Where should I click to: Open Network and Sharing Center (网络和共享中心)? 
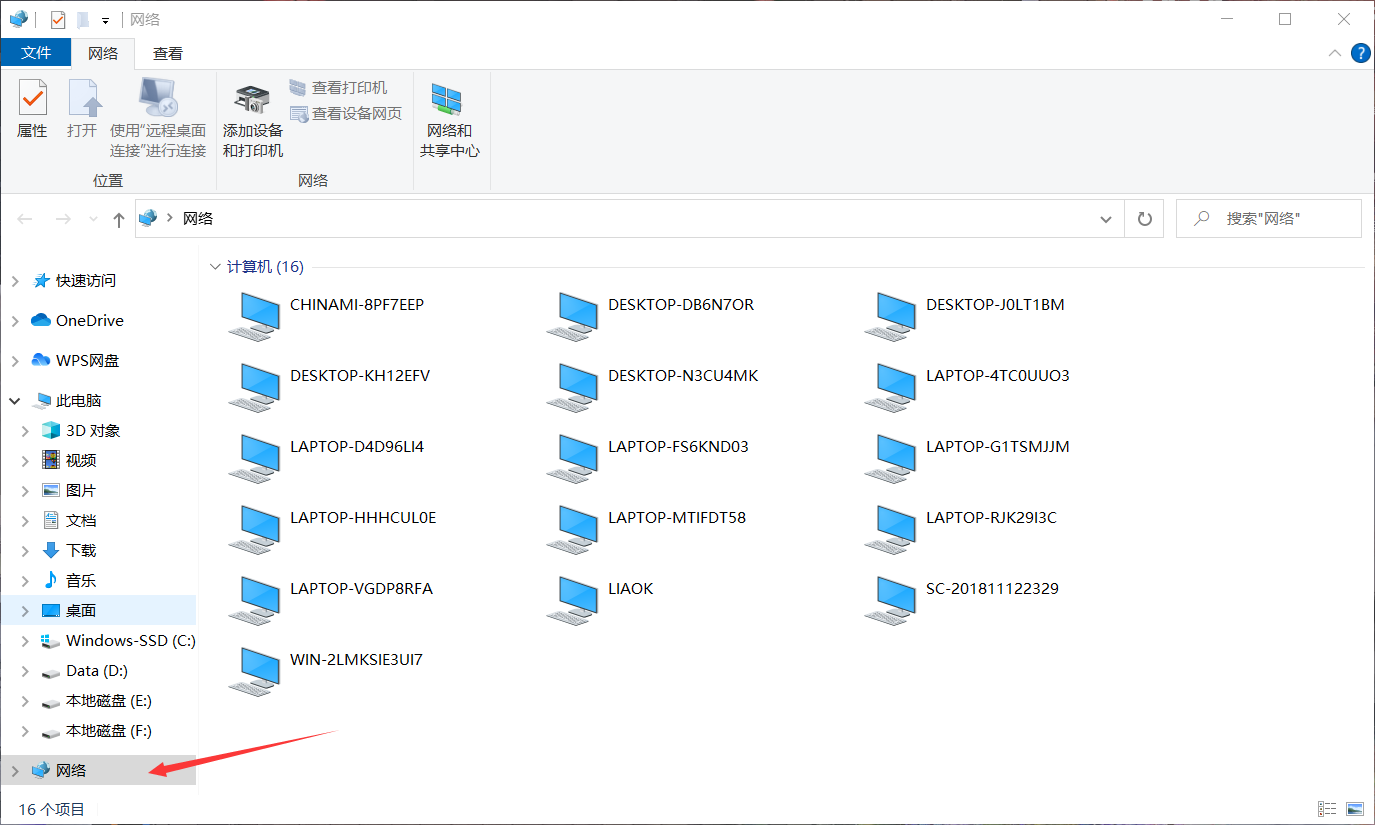[x=449, y=118]
